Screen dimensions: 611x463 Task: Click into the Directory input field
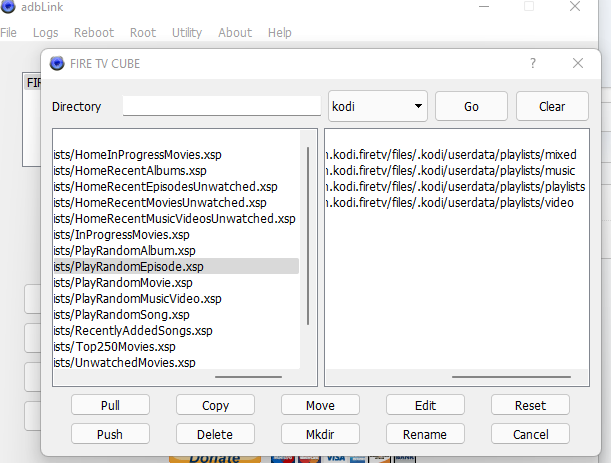222,106
